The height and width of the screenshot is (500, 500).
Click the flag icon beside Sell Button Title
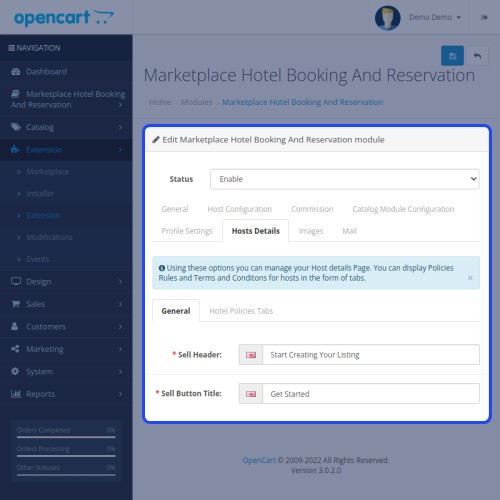pyautogui.click(x=251, y=394)
